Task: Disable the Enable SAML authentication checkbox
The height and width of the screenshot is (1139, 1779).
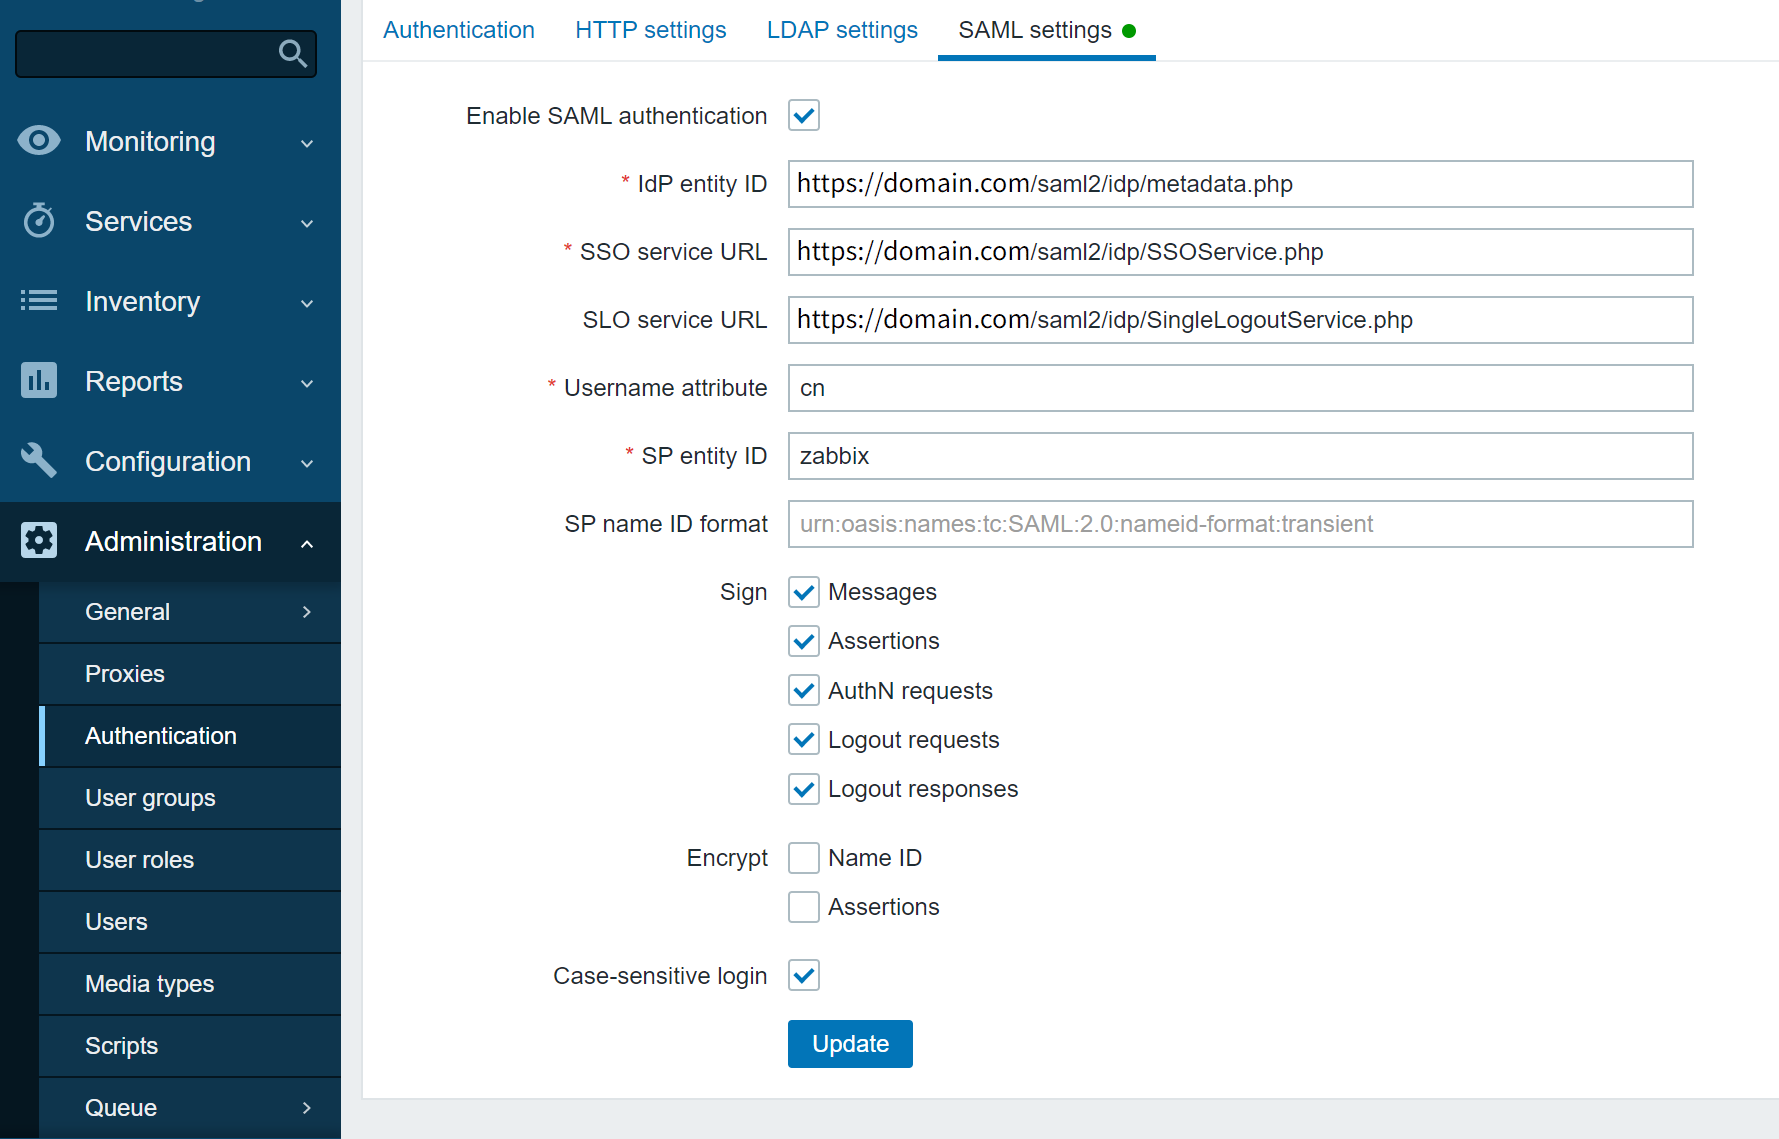Action: (803, 116)
